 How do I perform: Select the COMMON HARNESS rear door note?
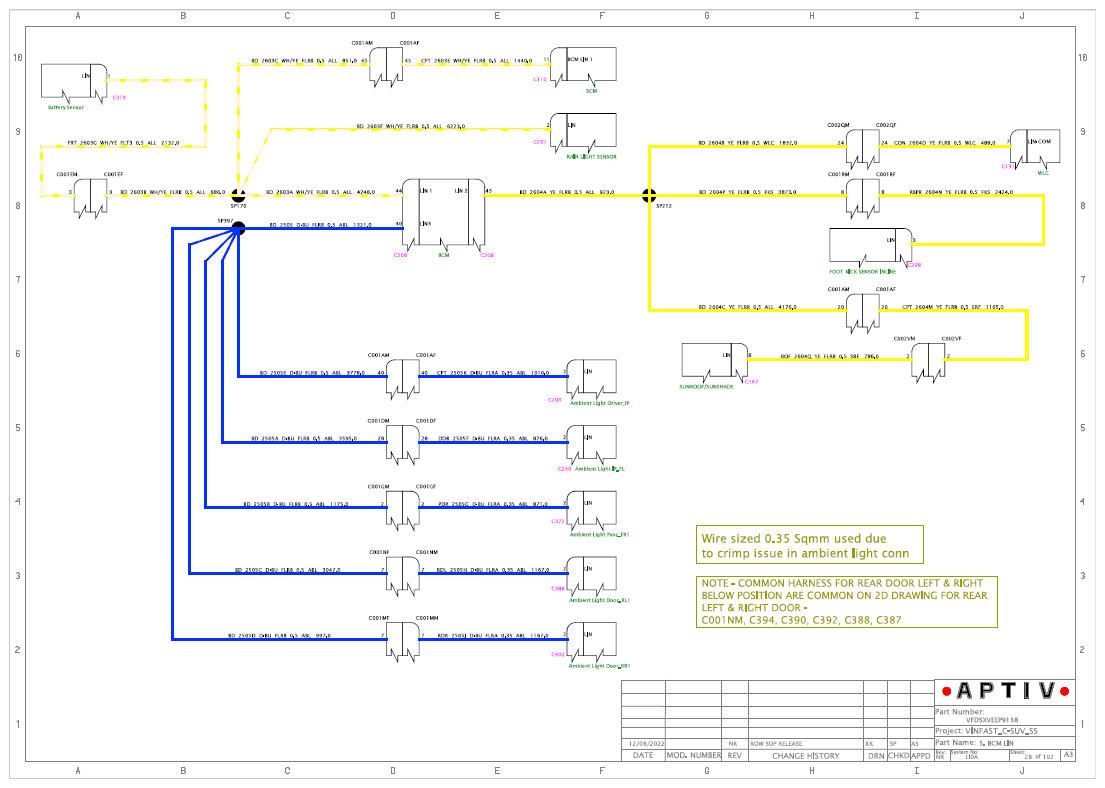846,602
